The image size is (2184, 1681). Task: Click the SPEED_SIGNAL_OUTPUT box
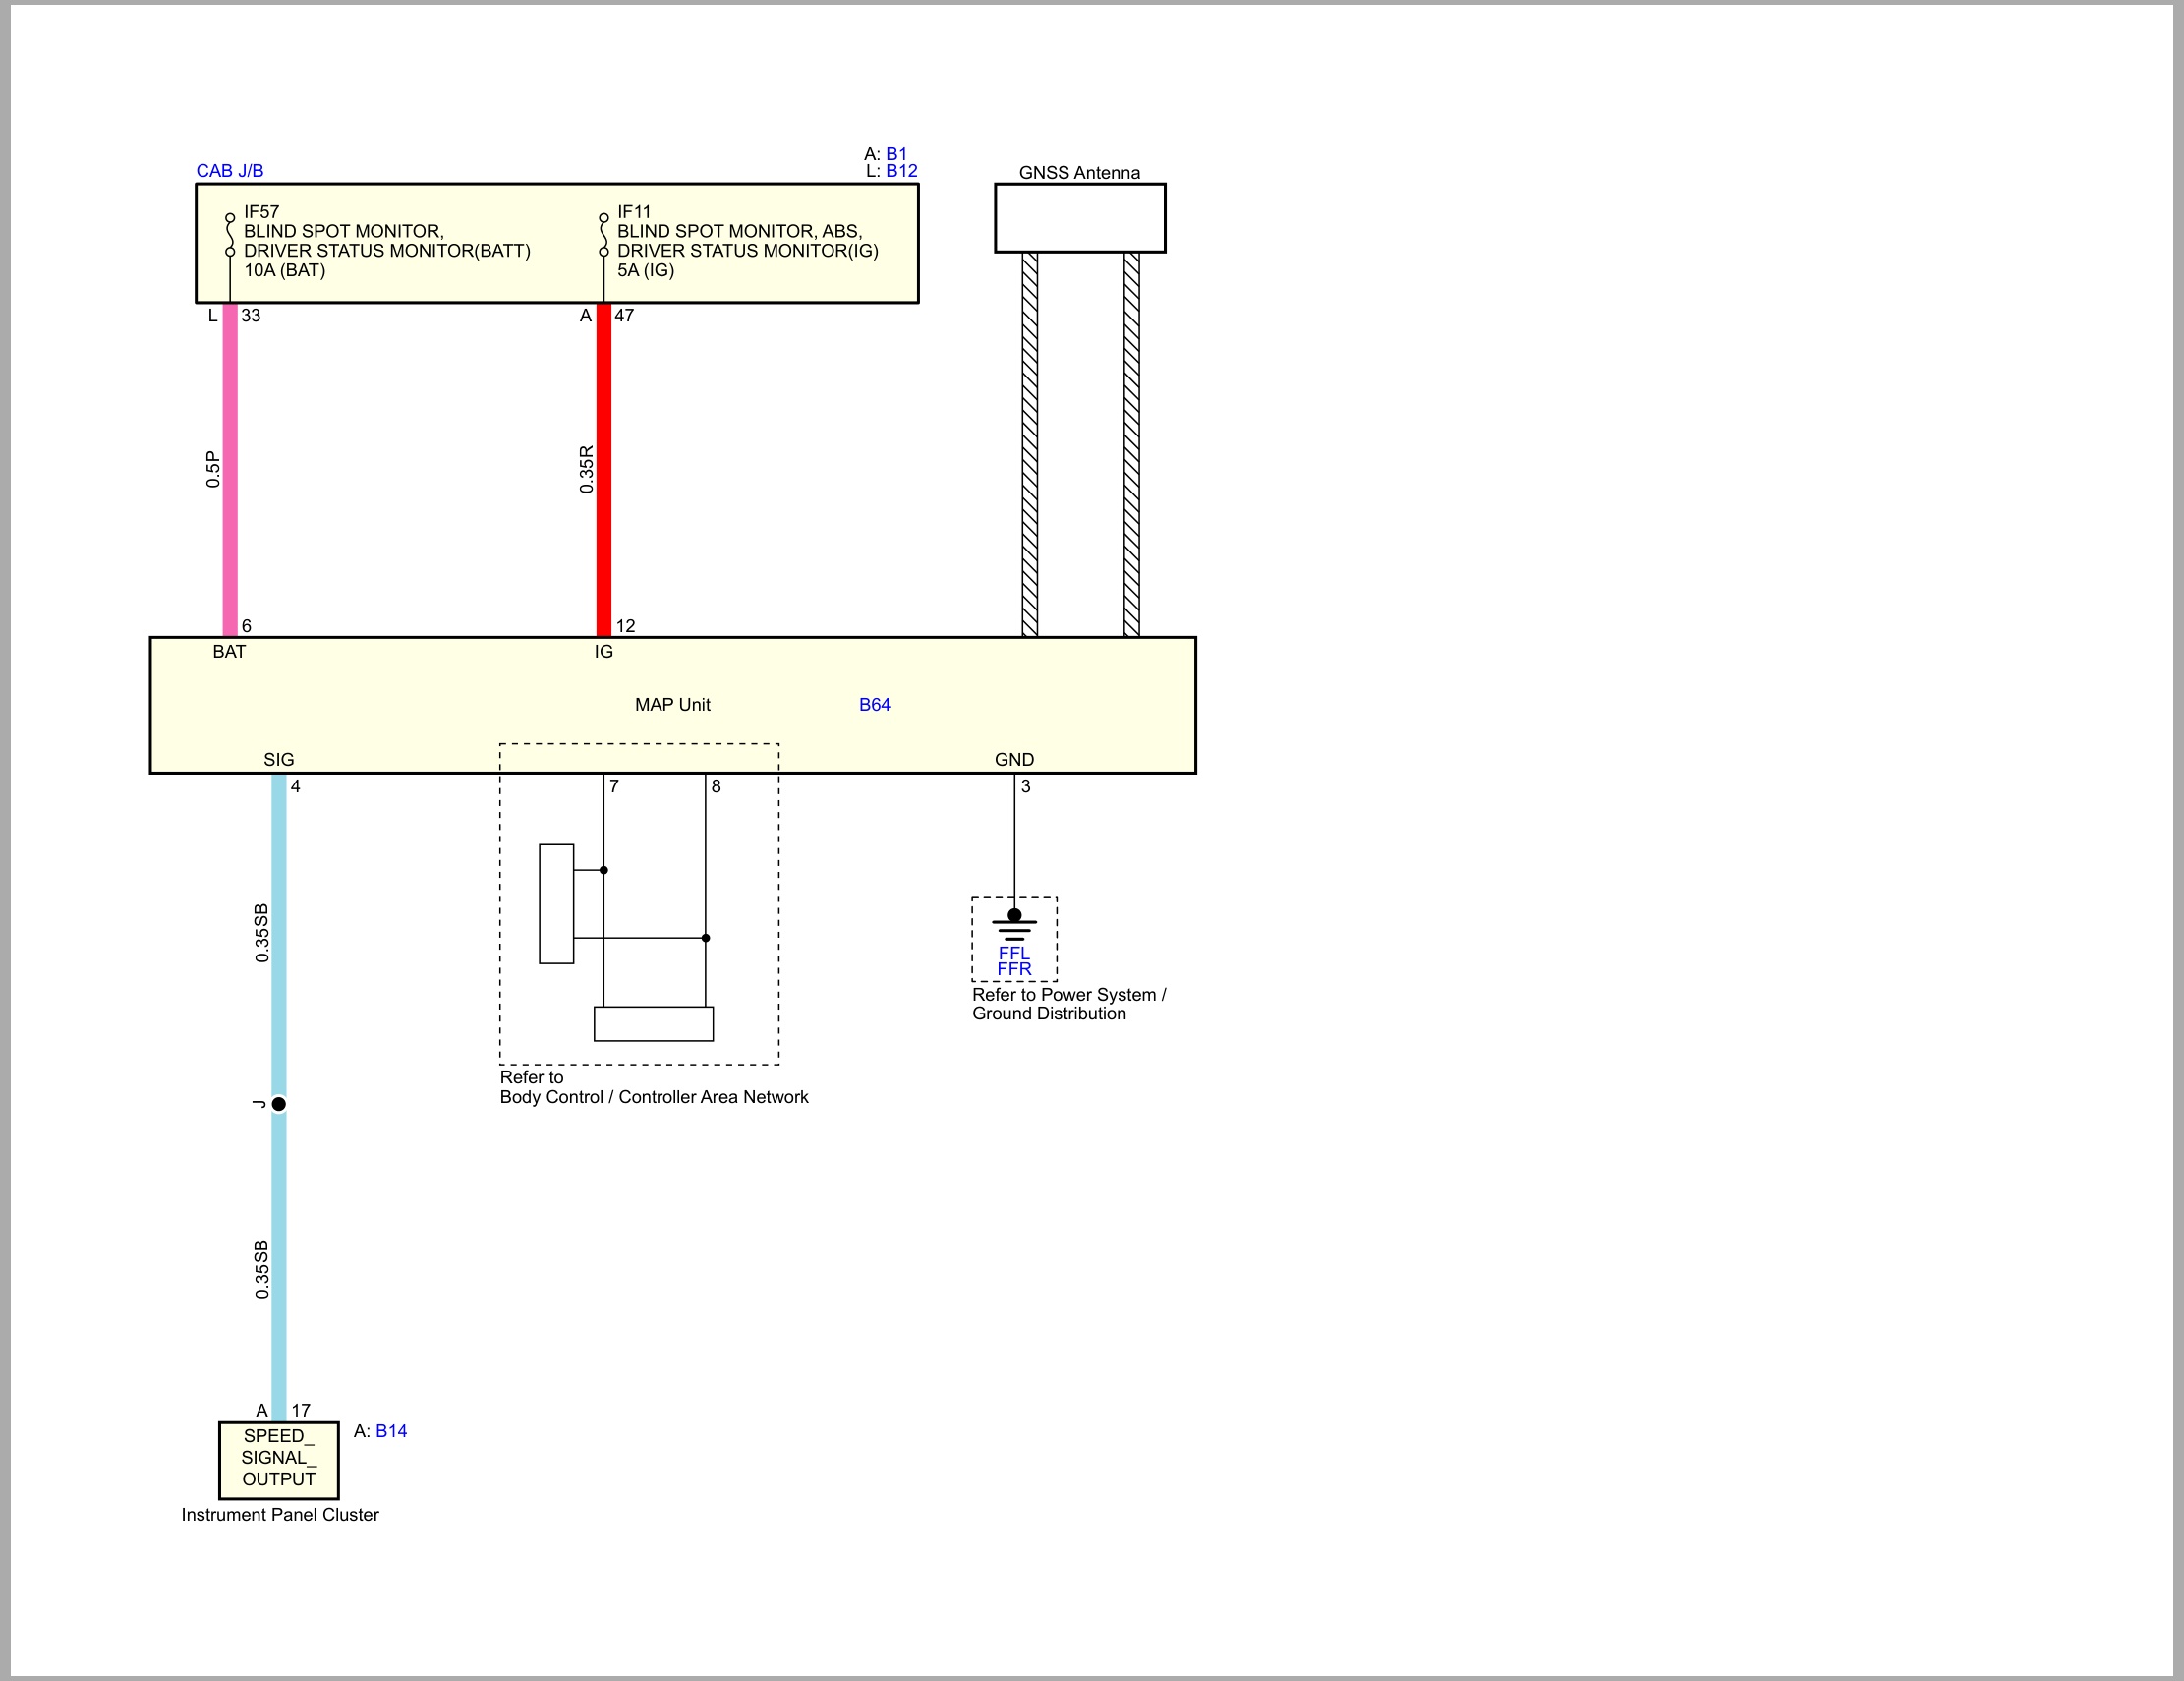[x=279, y=1460]
